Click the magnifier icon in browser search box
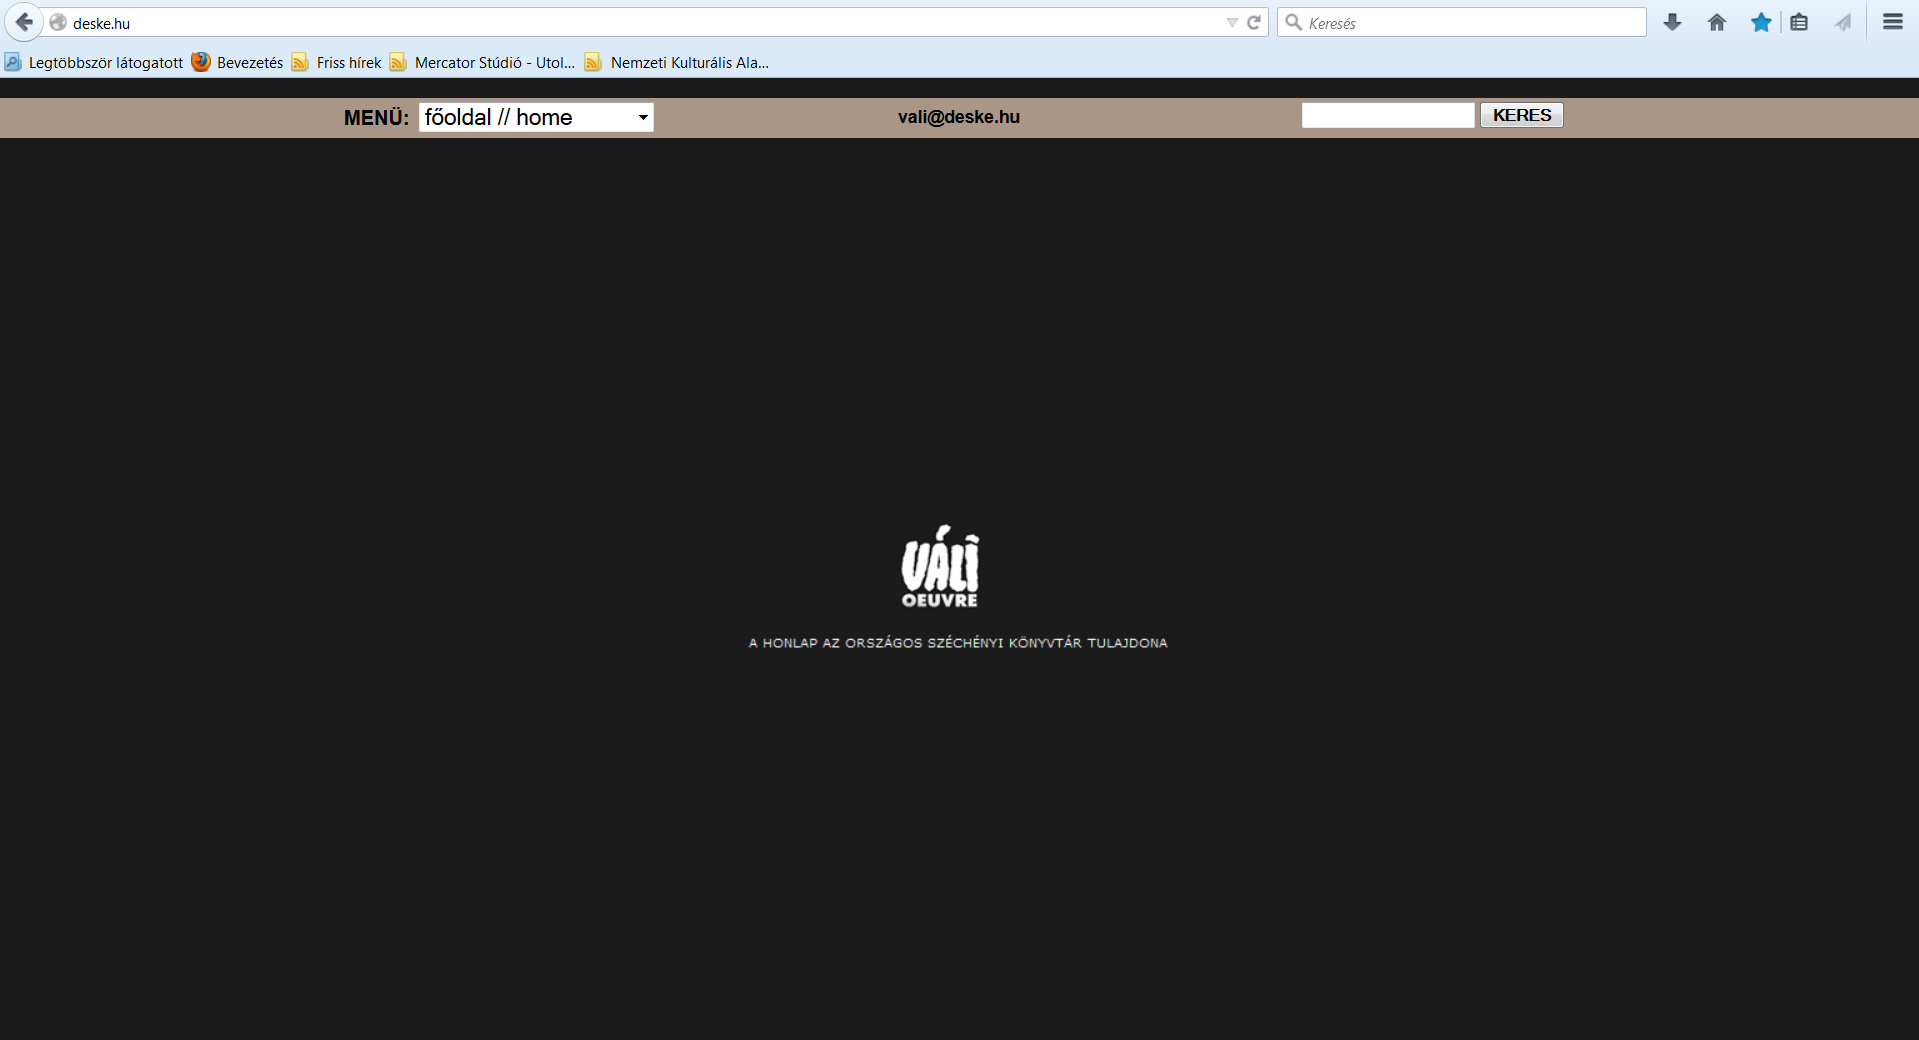This screenshot has height=1040, width=1919. point(1293,22)
